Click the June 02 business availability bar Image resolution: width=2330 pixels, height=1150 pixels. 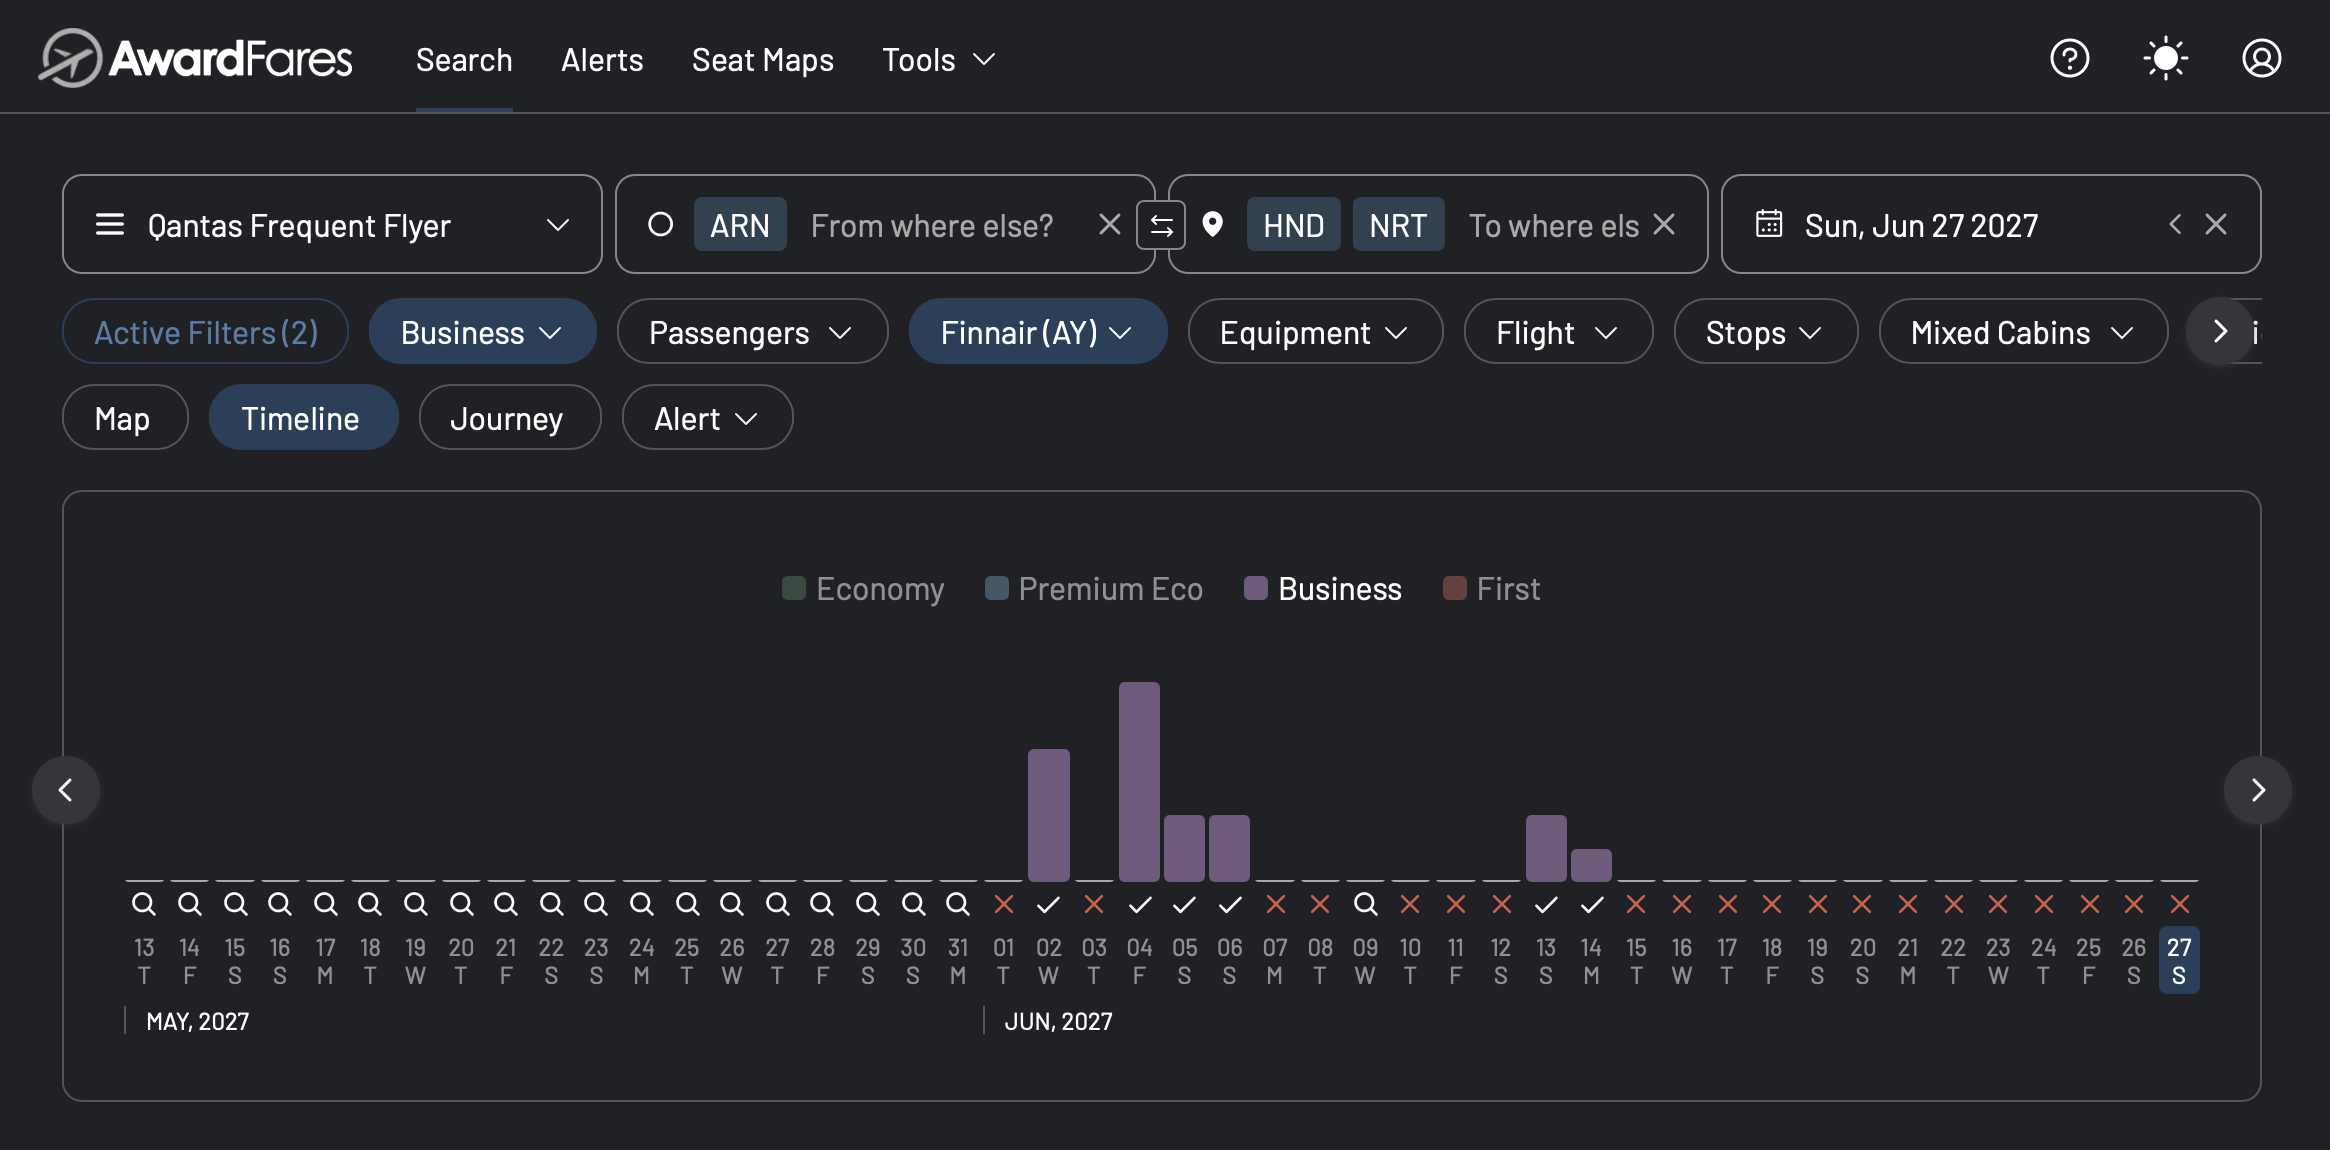click(1049, 815)
